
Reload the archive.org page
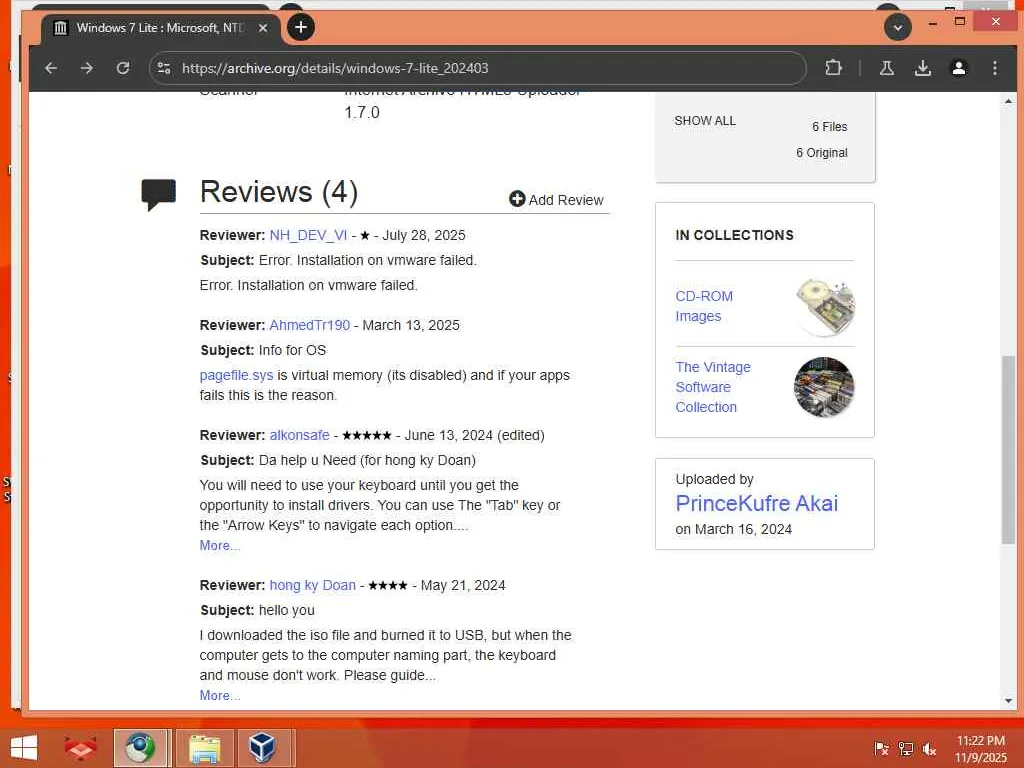coord(123,68)
